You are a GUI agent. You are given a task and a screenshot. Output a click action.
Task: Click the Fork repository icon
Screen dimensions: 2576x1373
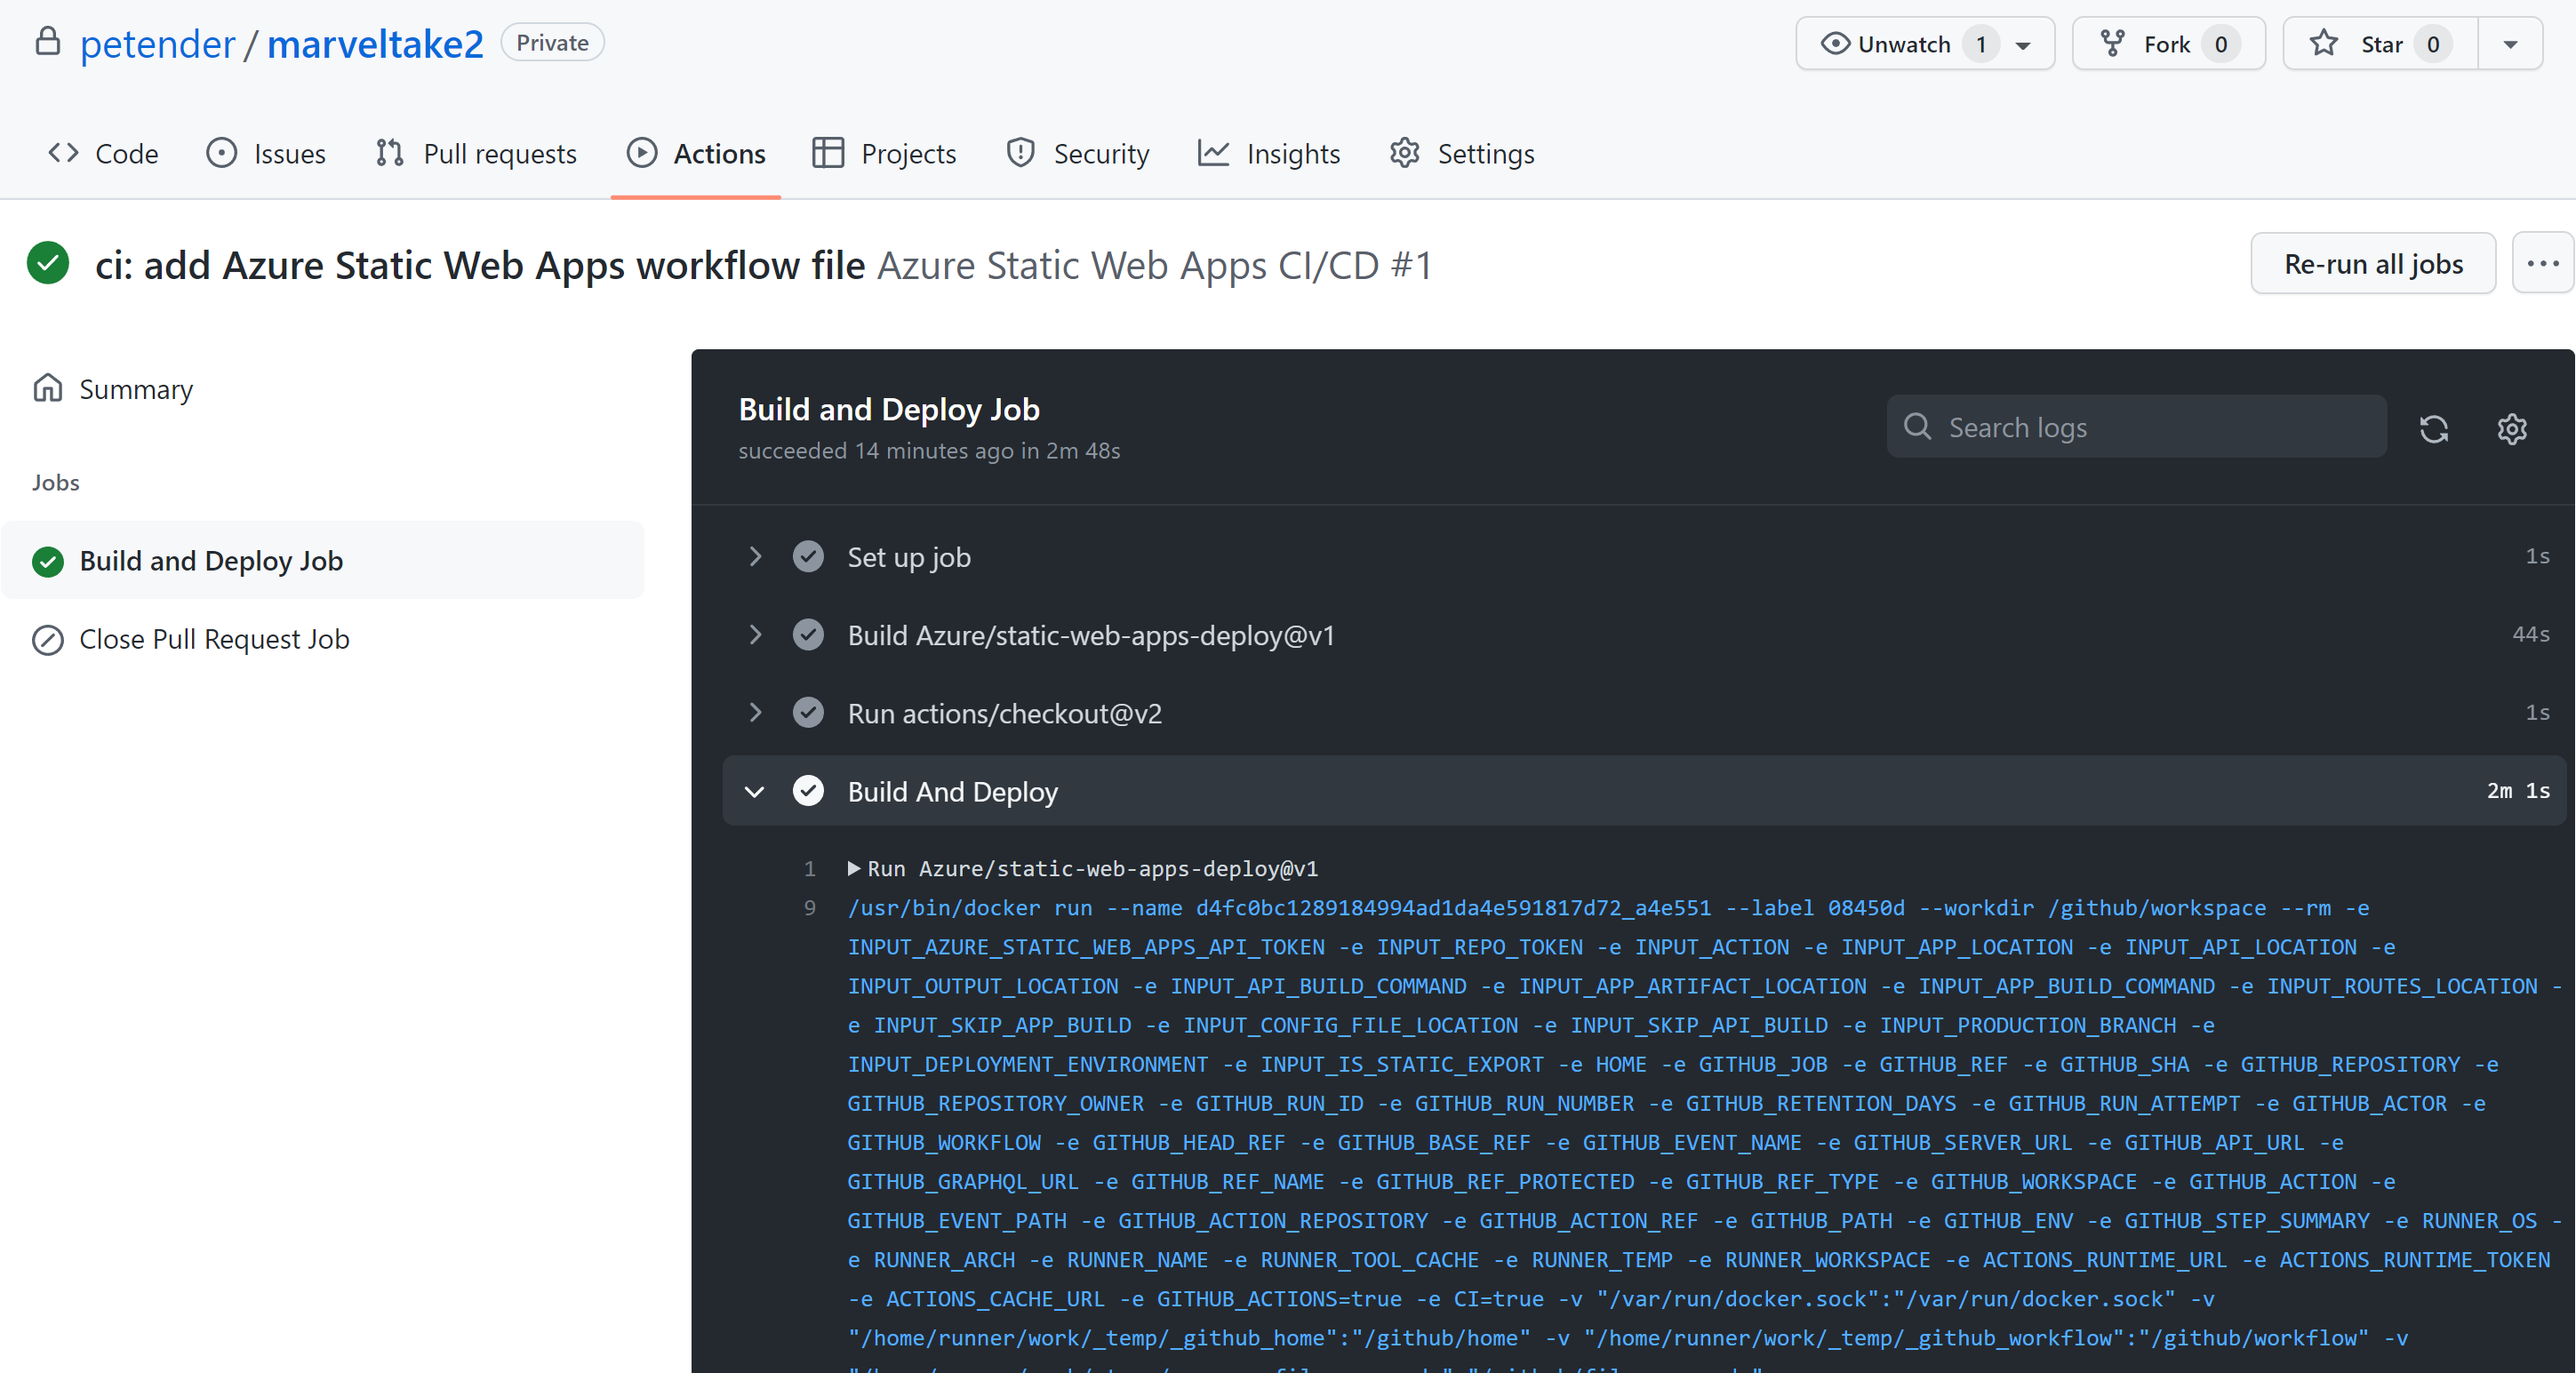click(2112, 44)
